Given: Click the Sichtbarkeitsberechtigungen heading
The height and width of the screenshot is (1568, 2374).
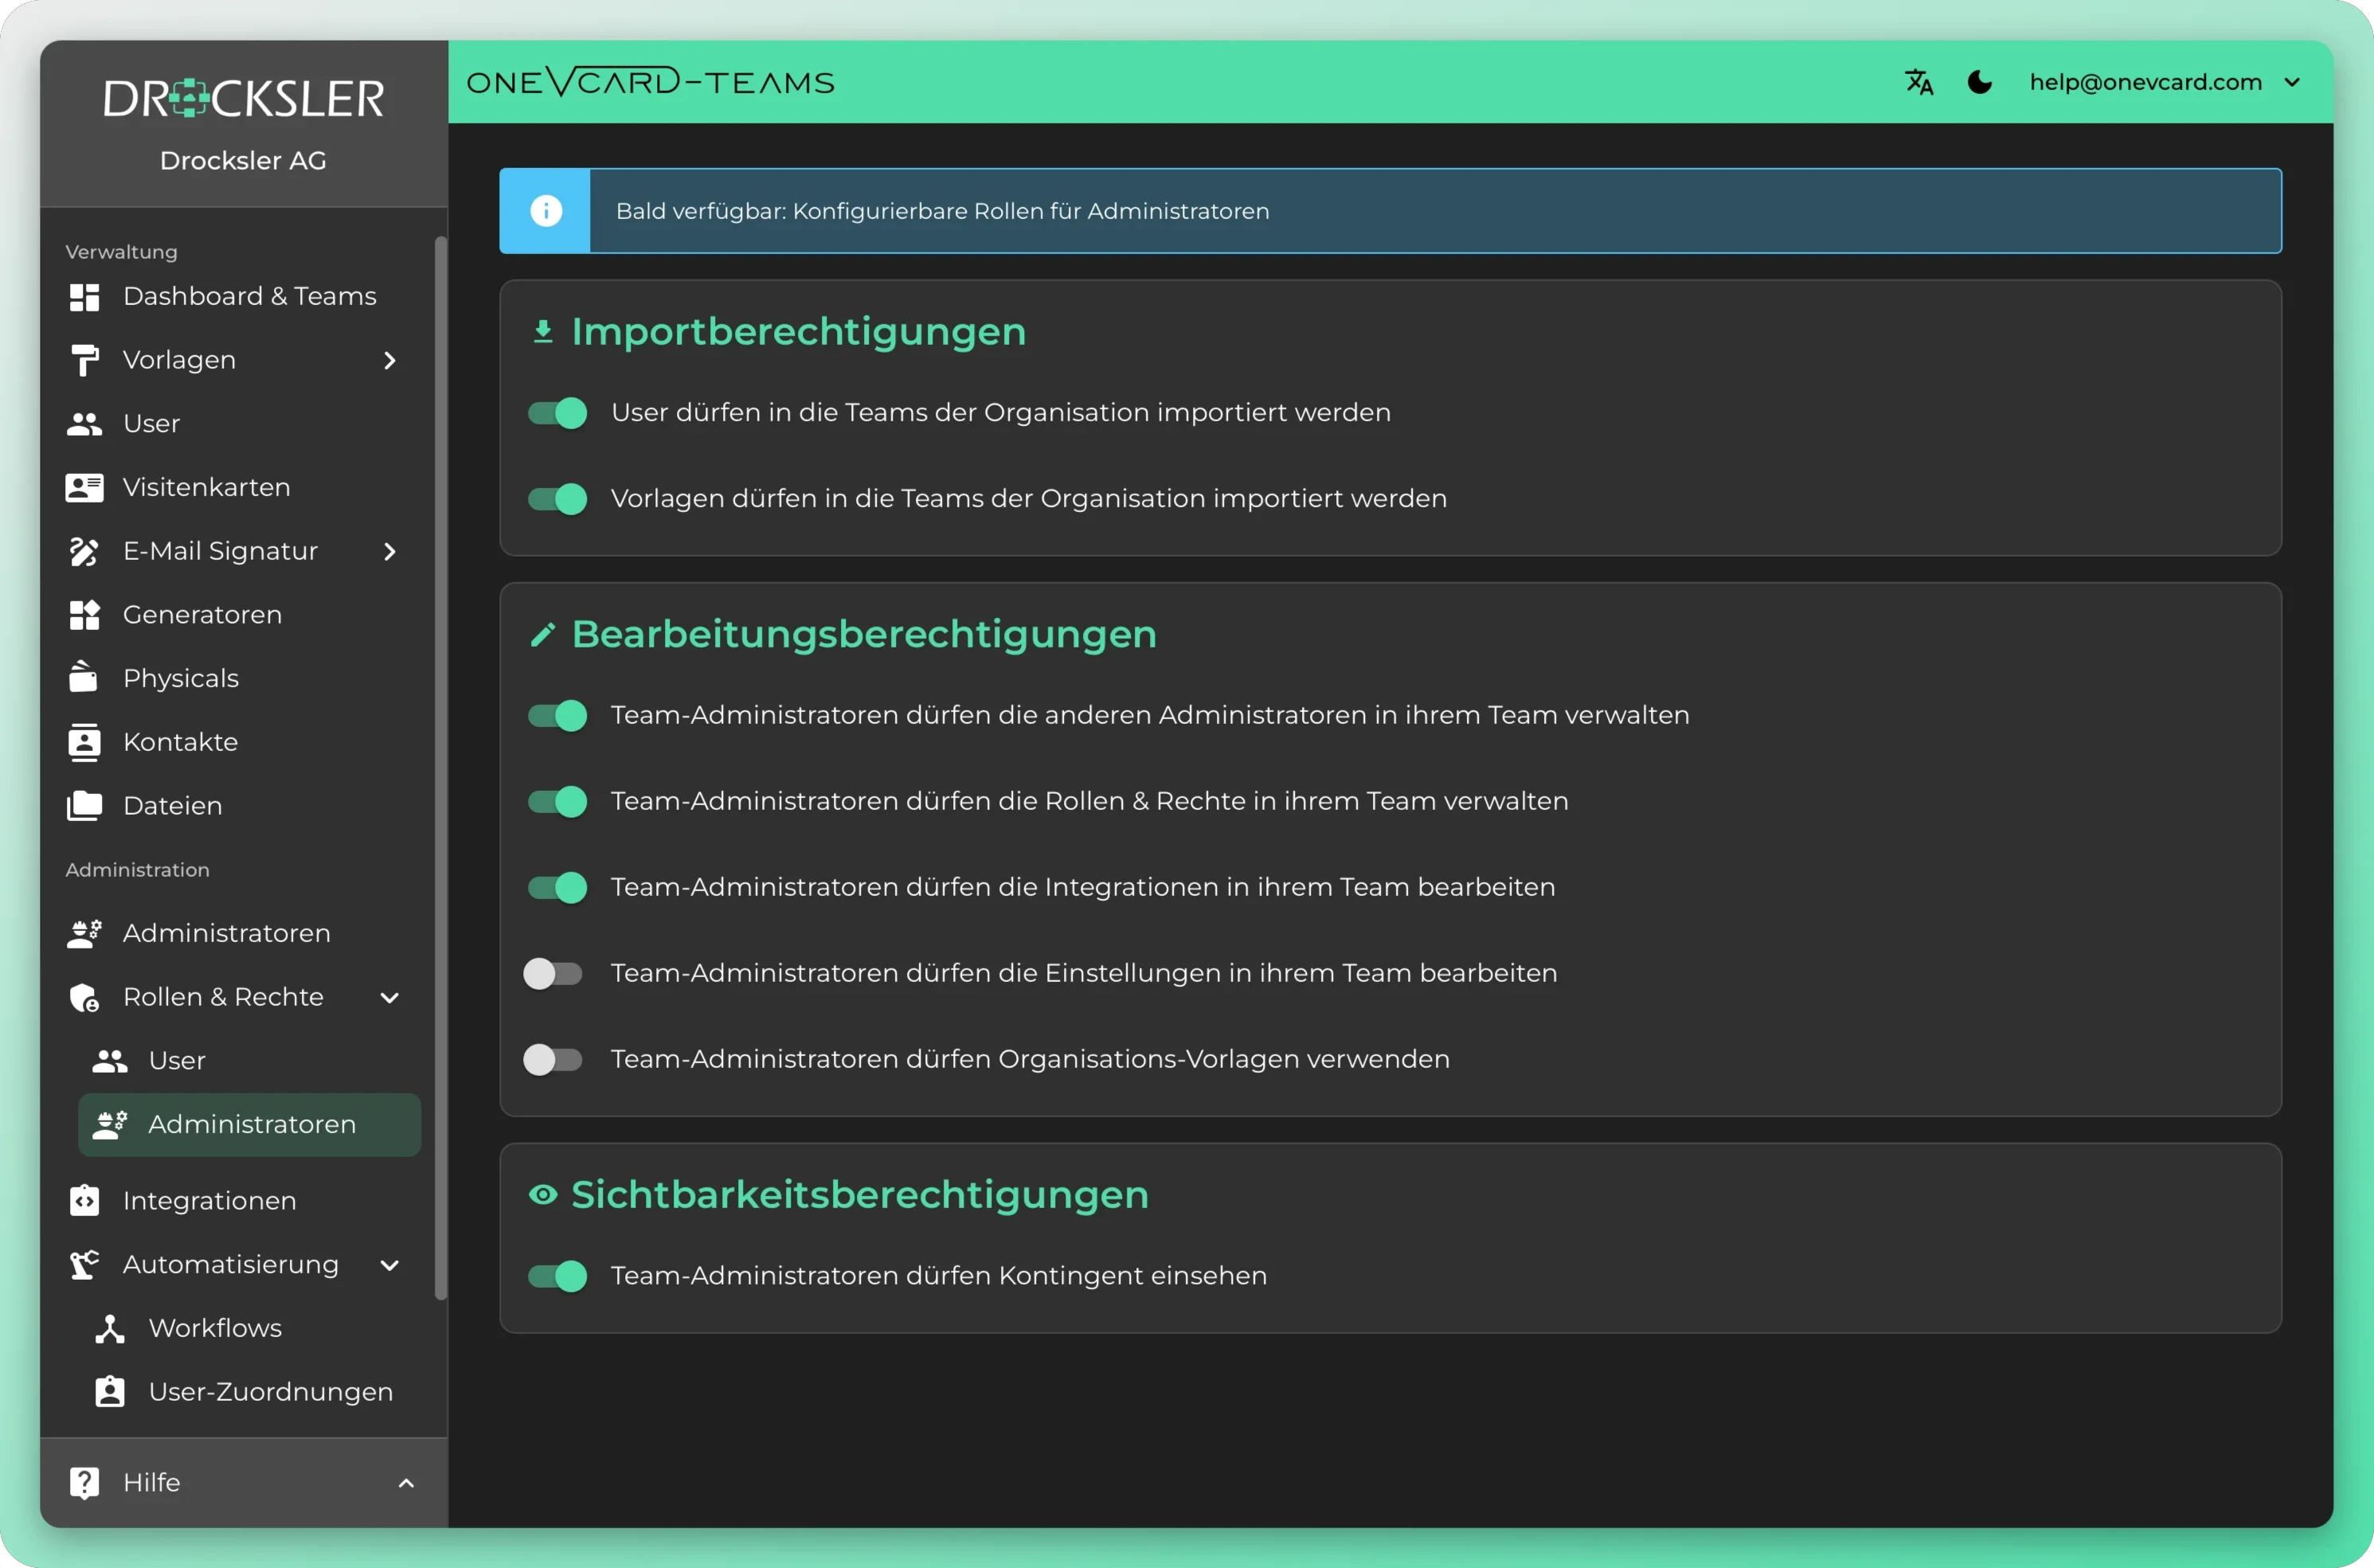Looking at the screenshot, I should (860, 1195).
